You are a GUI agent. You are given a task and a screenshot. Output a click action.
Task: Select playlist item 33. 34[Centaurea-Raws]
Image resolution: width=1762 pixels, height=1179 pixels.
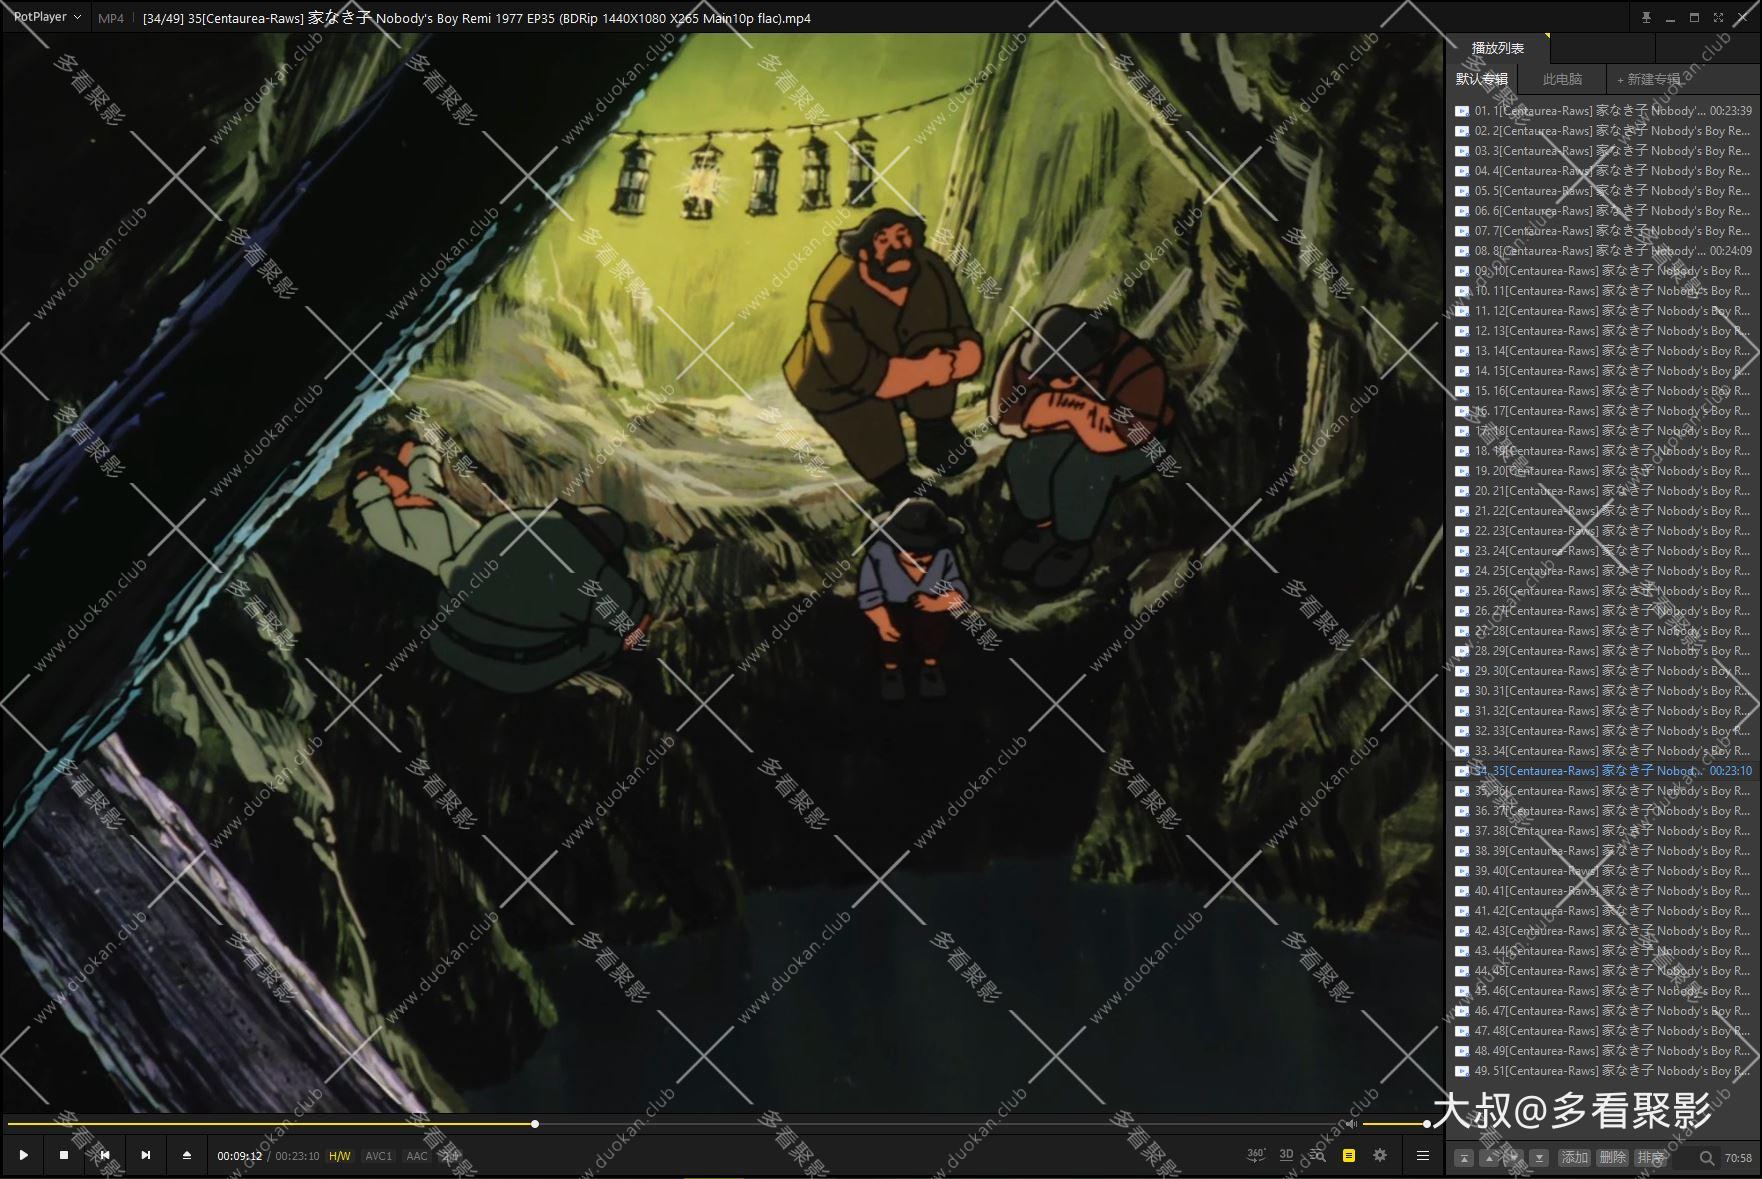click(x=1603, y=751)
